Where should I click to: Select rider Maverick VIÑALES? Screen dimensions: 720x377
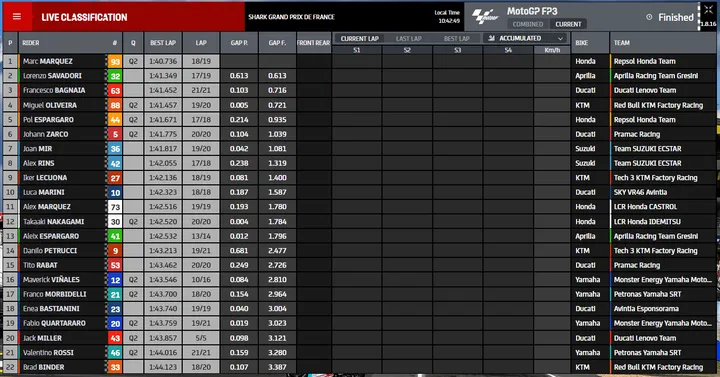pos(51,279)
